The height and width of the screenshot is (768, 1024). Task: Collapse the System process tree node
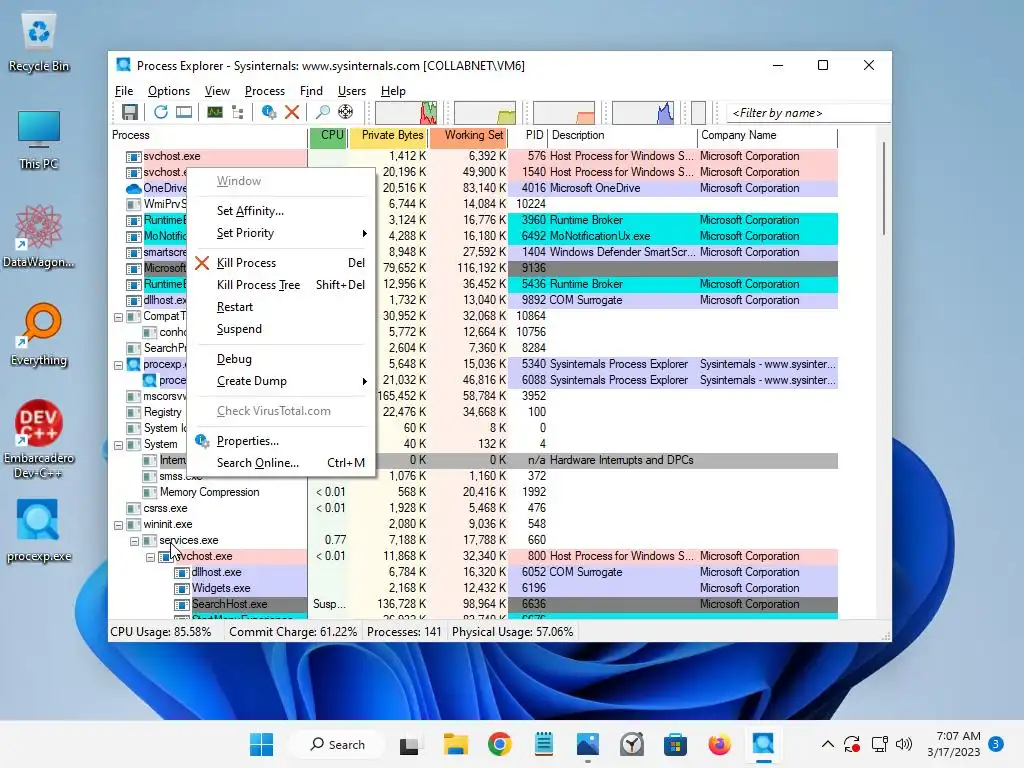(x=118, y=445)
